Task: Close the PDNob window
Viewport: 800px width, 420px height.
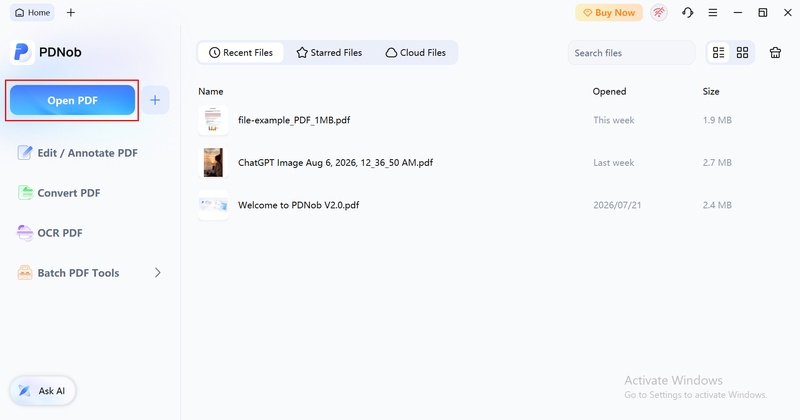Action: [x=788, y=13]
